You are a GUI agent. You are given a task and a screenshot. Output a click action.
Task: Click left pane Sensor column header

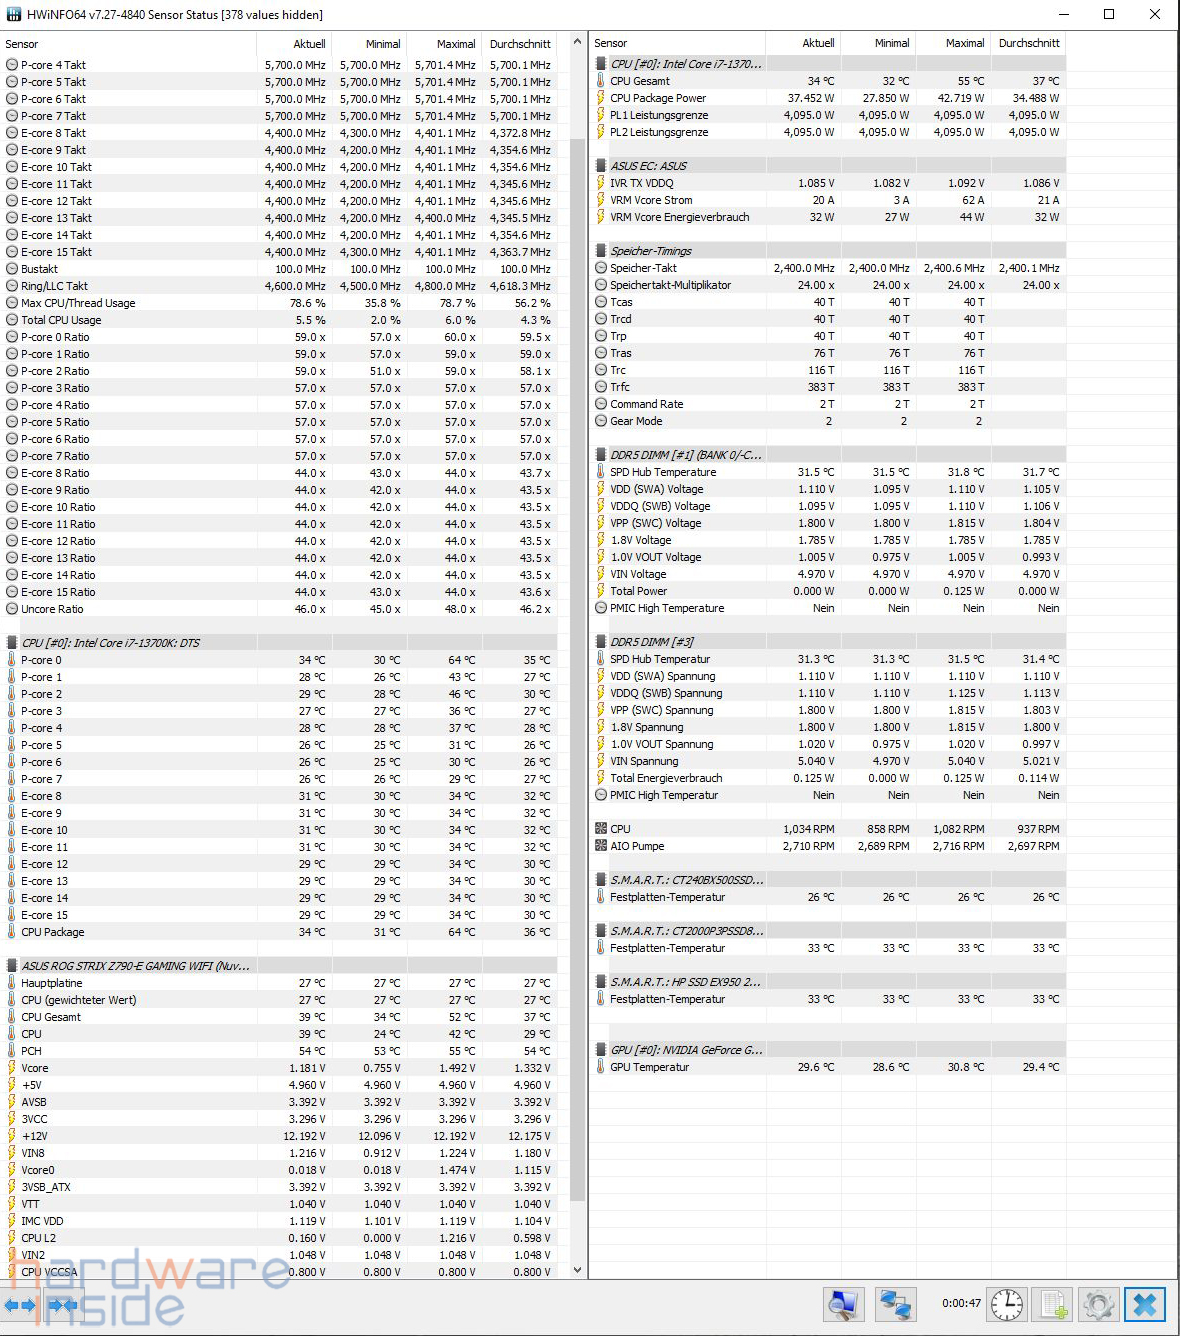point(128,44)
